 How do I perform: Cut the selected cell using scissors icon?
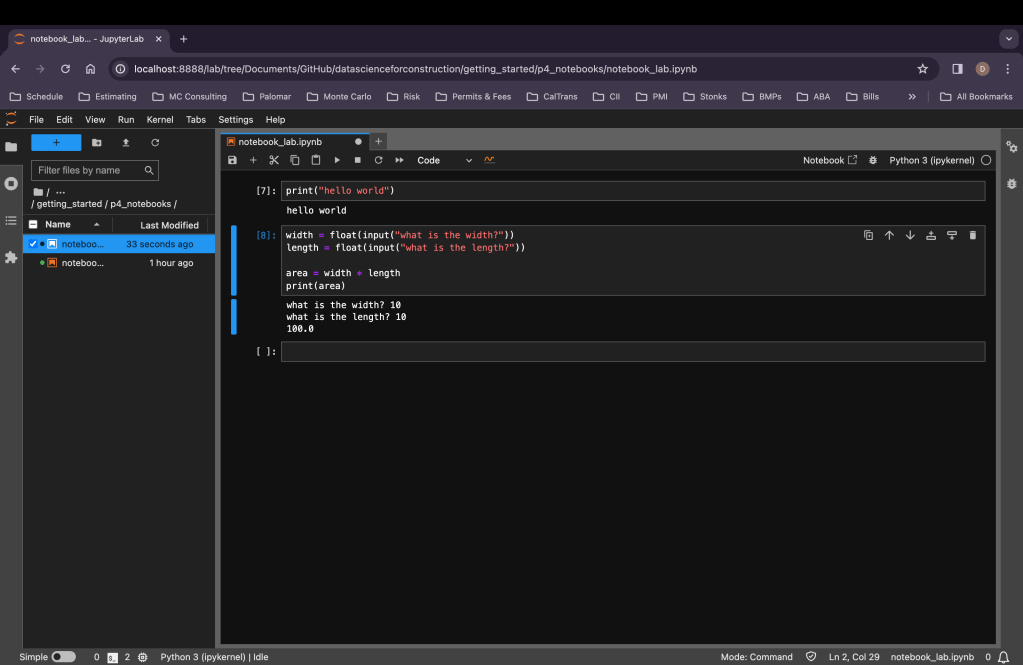[274, 160]
